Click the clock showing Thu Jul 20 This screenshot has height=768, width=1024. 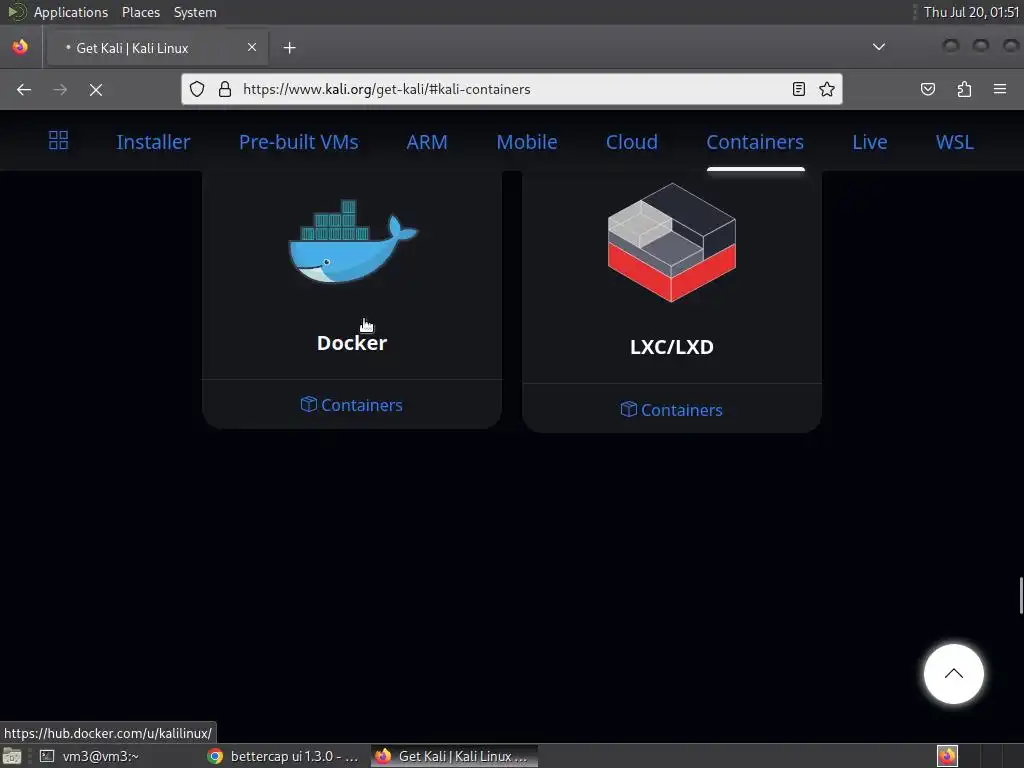click(971, 12)
